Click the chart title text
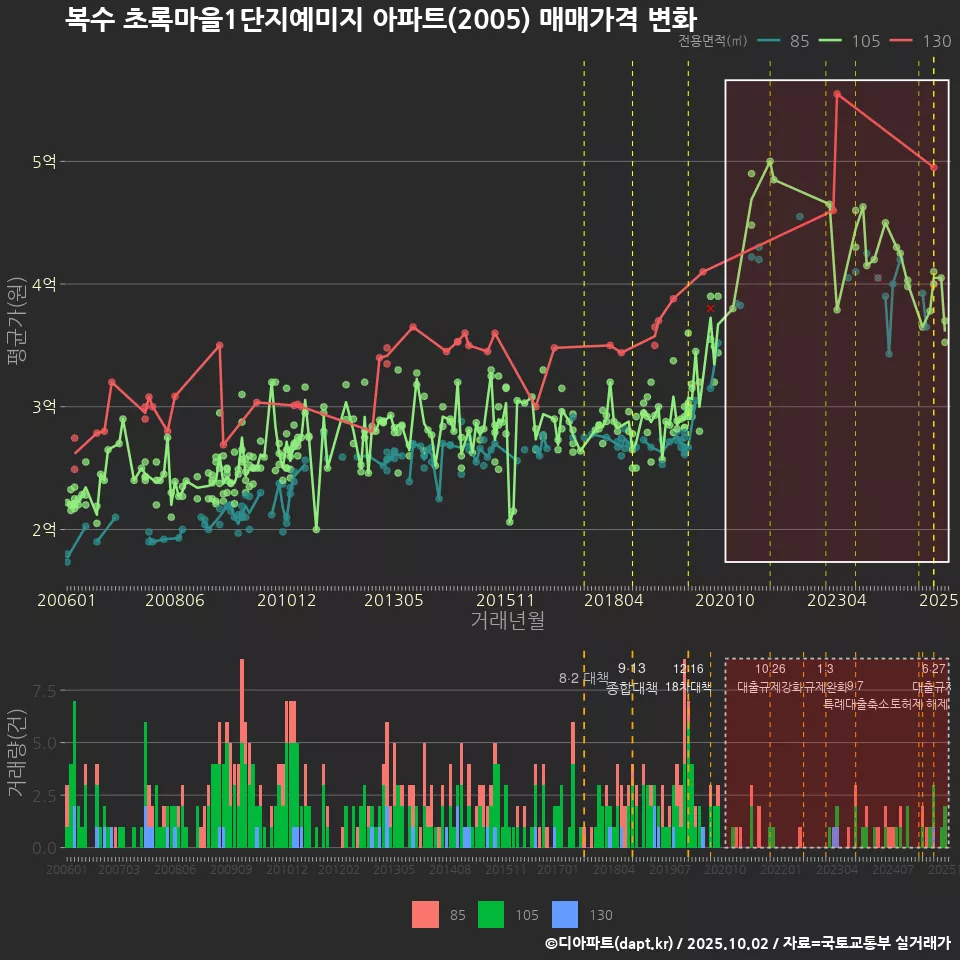Viewport: 960px width, 960px height. [380, 19]
